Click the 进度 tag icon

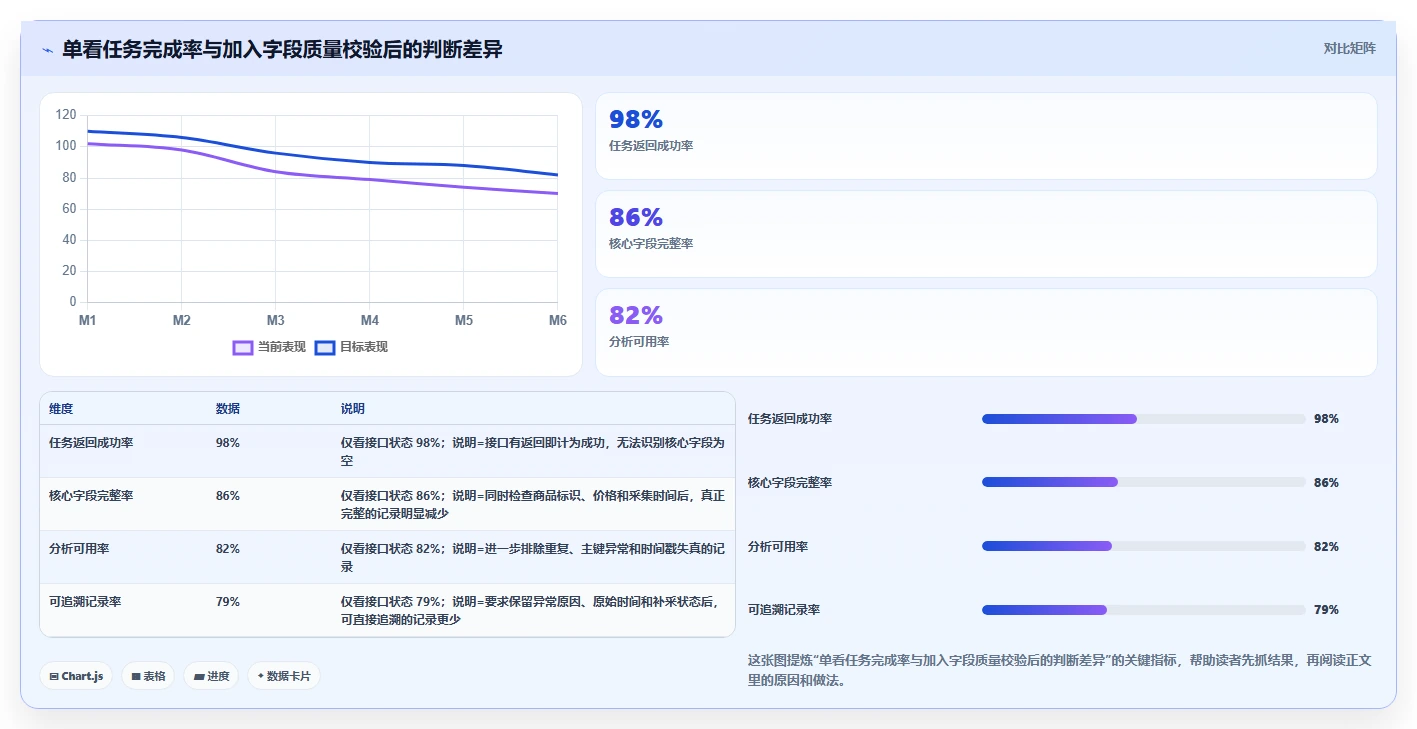[198, 677]
